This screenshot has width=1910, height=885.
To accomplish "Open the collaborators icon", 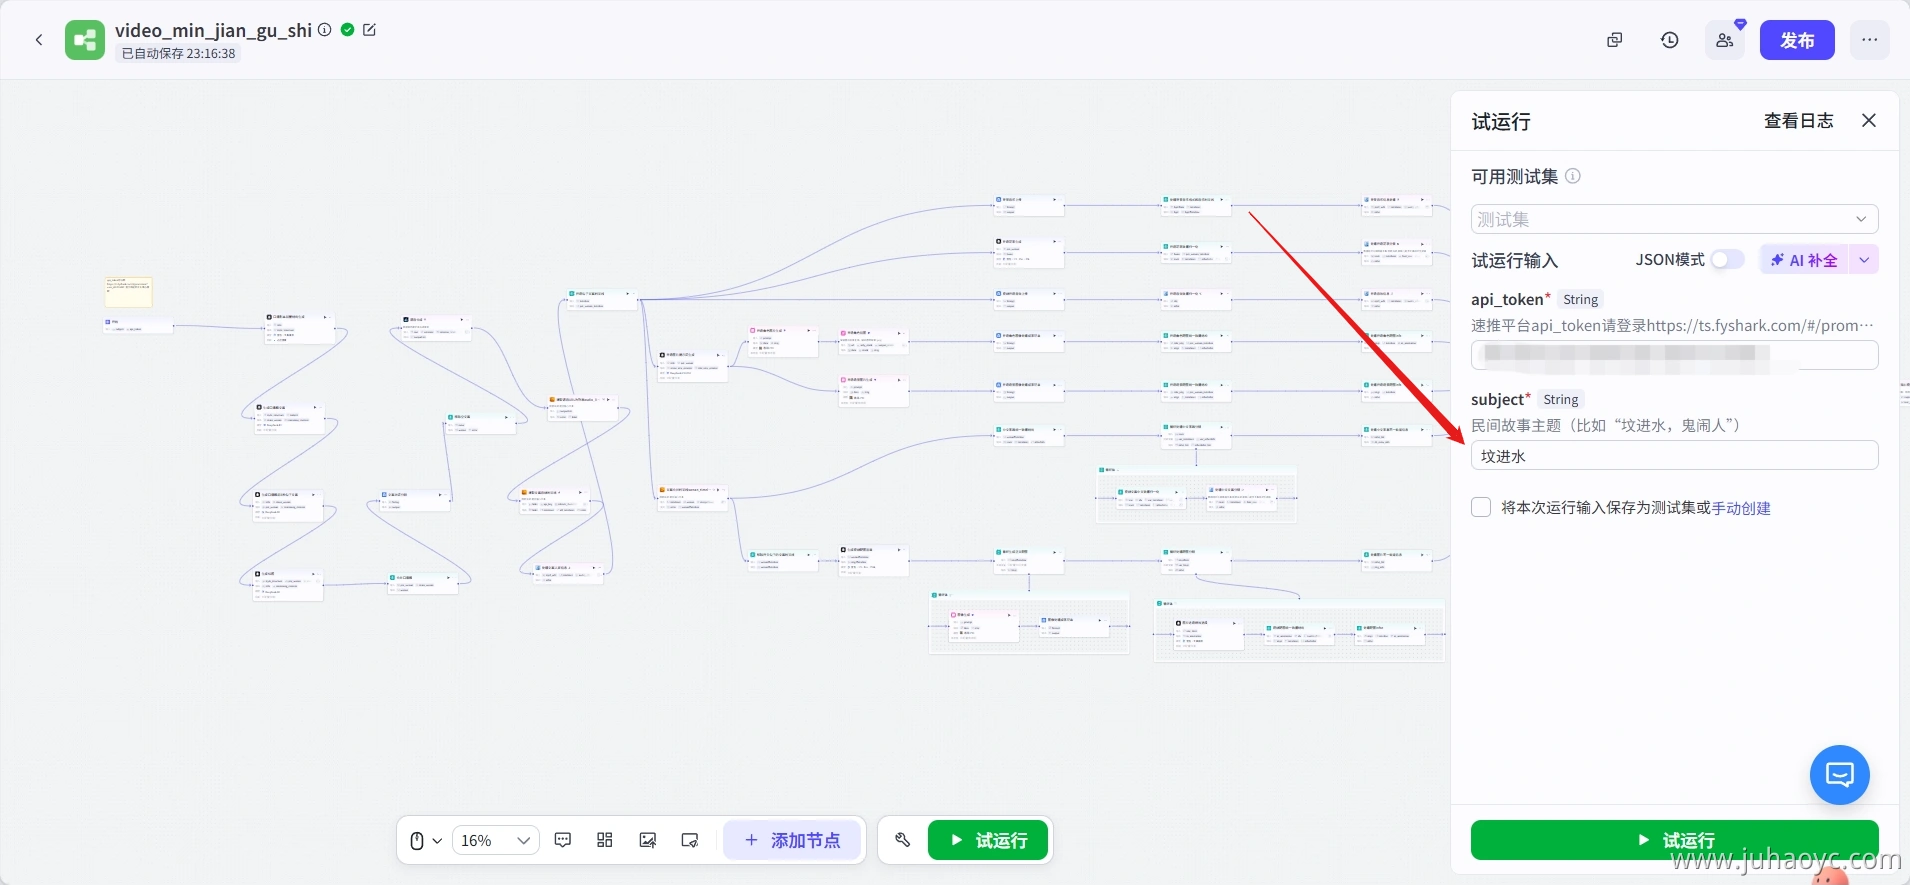I will click(1725, 40).
